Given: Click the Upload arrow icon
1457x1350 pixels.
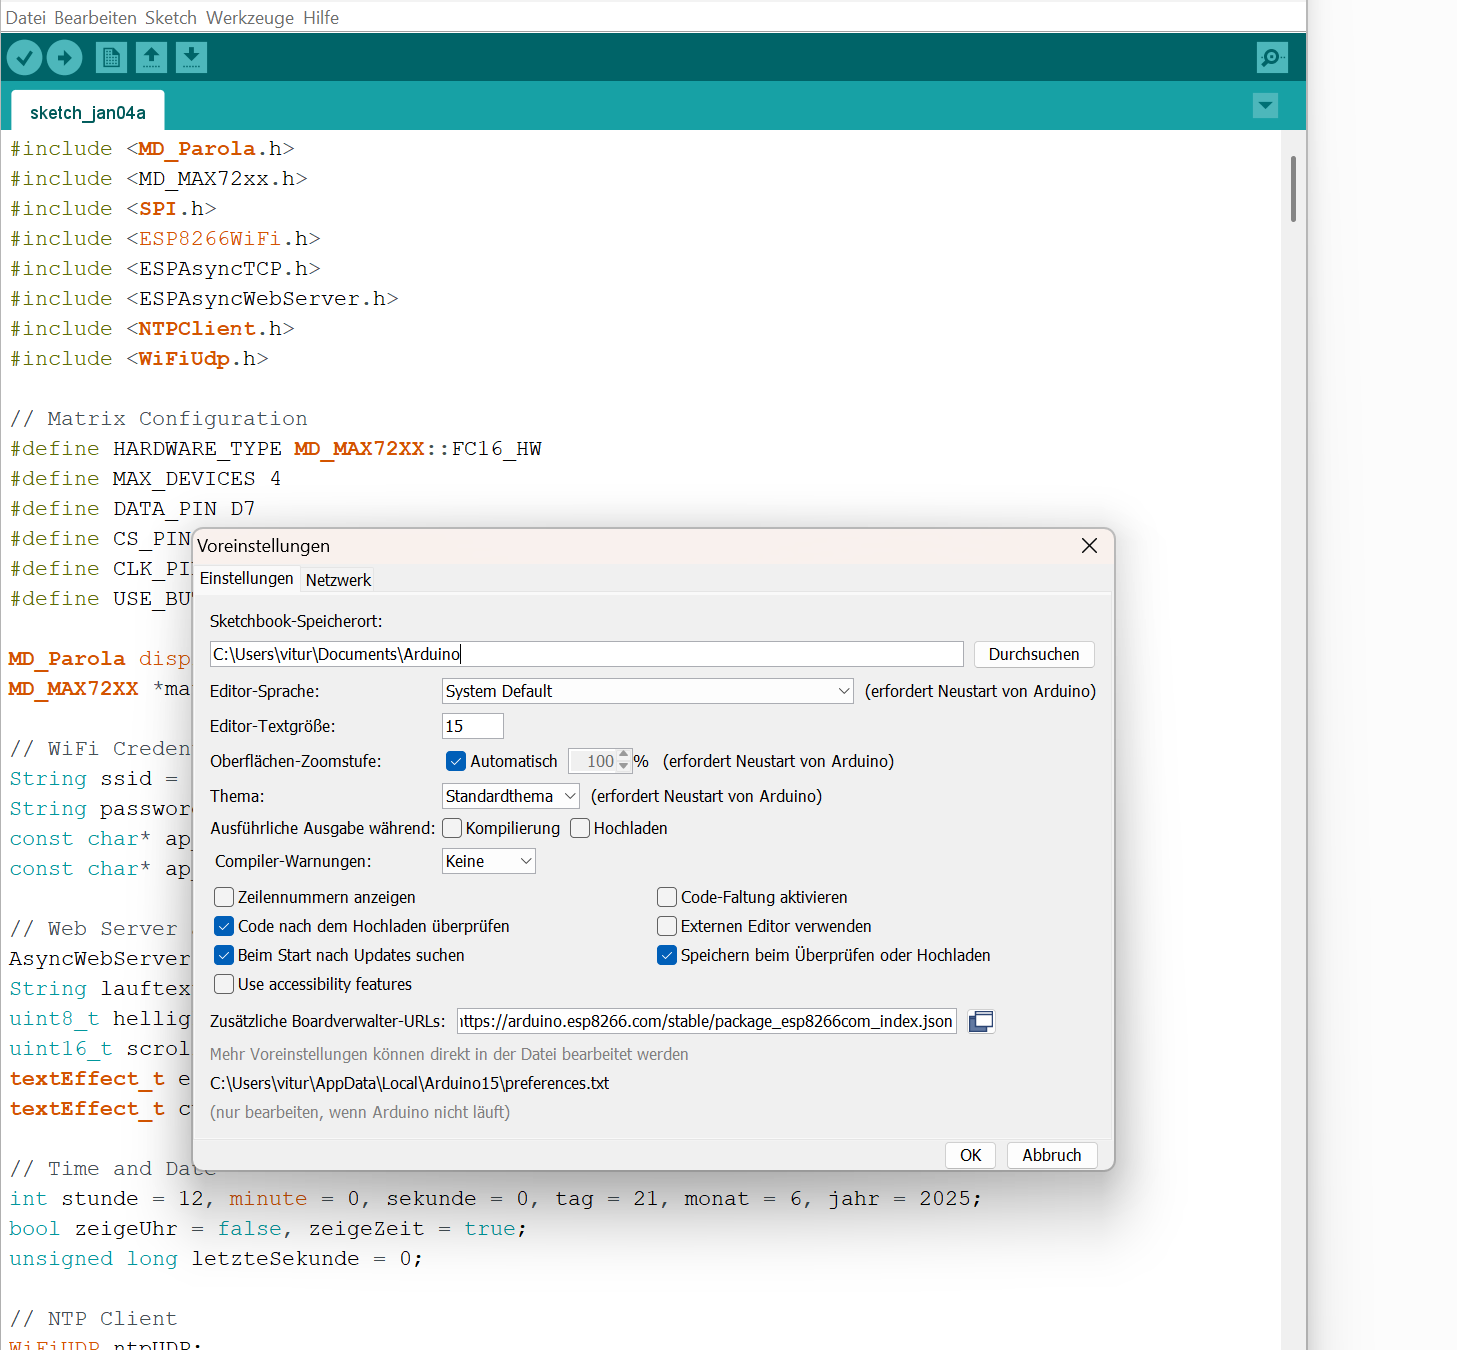Looking at the screenshot, I should [x=65, y=58].
